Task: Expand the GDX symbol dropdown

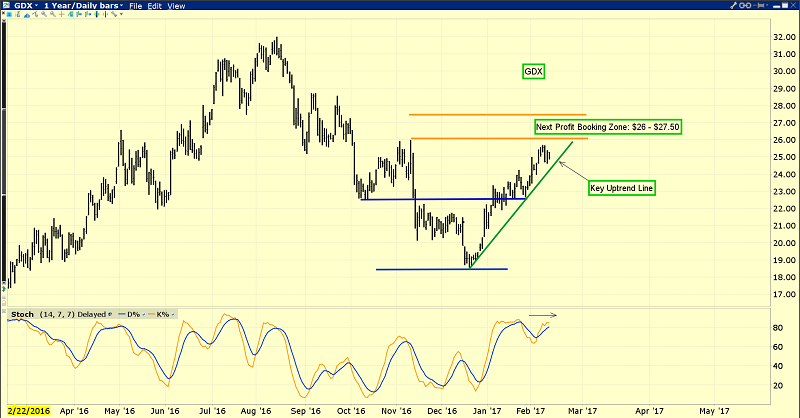Action: [38, 6]
